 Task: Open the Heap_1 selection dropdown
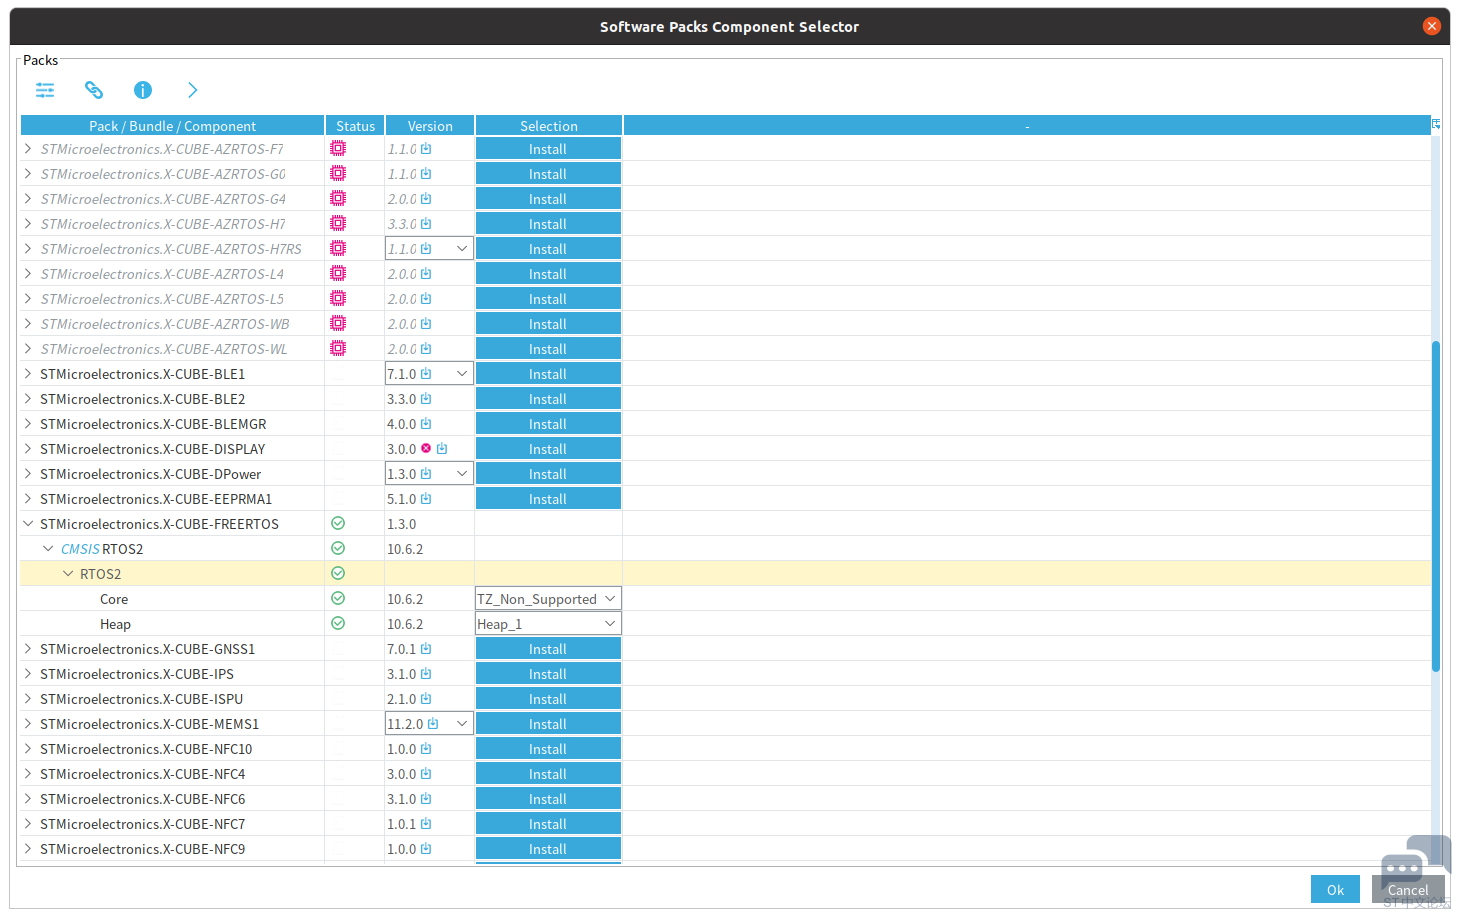click(x=548, y=623)
